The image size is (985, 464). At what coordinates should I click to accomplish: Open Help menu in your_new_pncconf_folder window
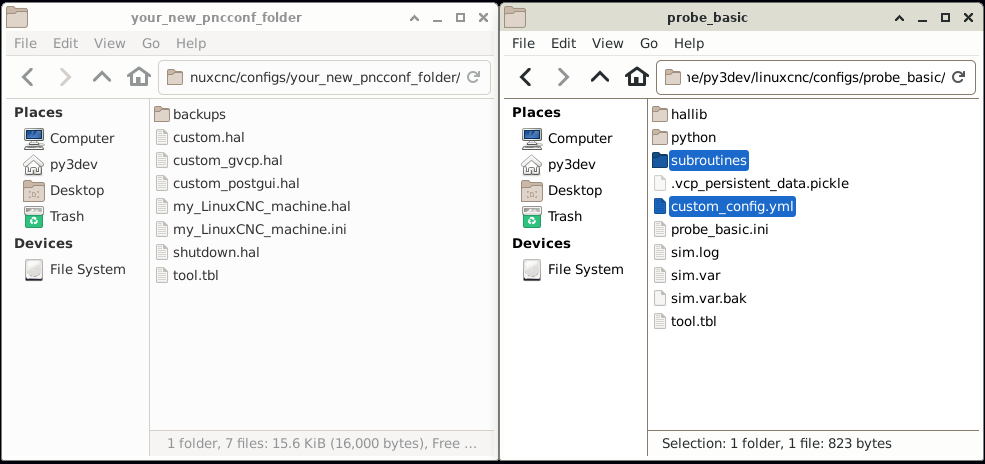point(191,43)
